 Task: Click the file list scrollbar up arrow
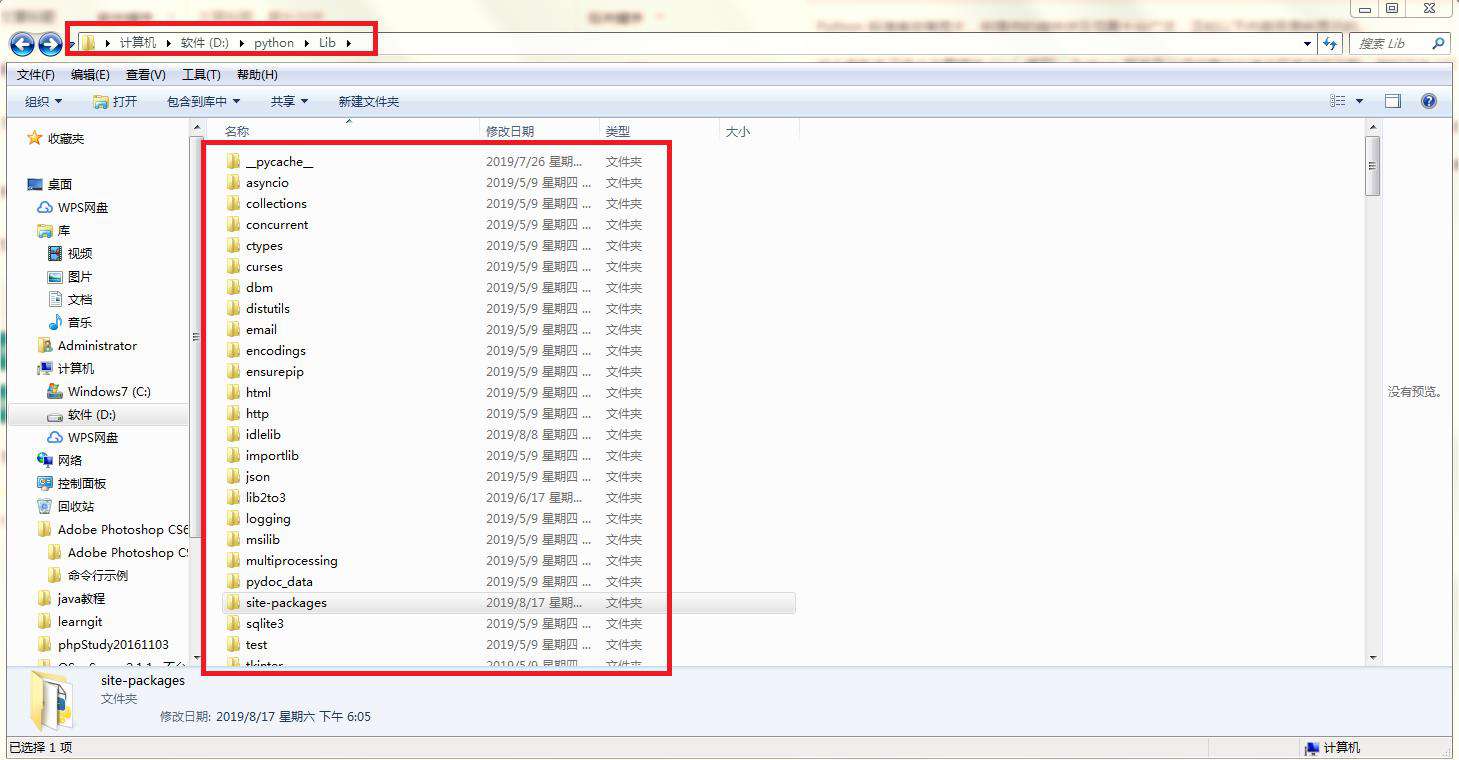[x=1373, y=128]
